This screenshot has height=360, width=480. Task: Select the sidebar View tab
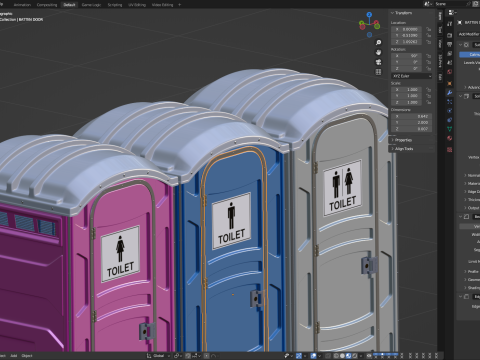(440, 43)
